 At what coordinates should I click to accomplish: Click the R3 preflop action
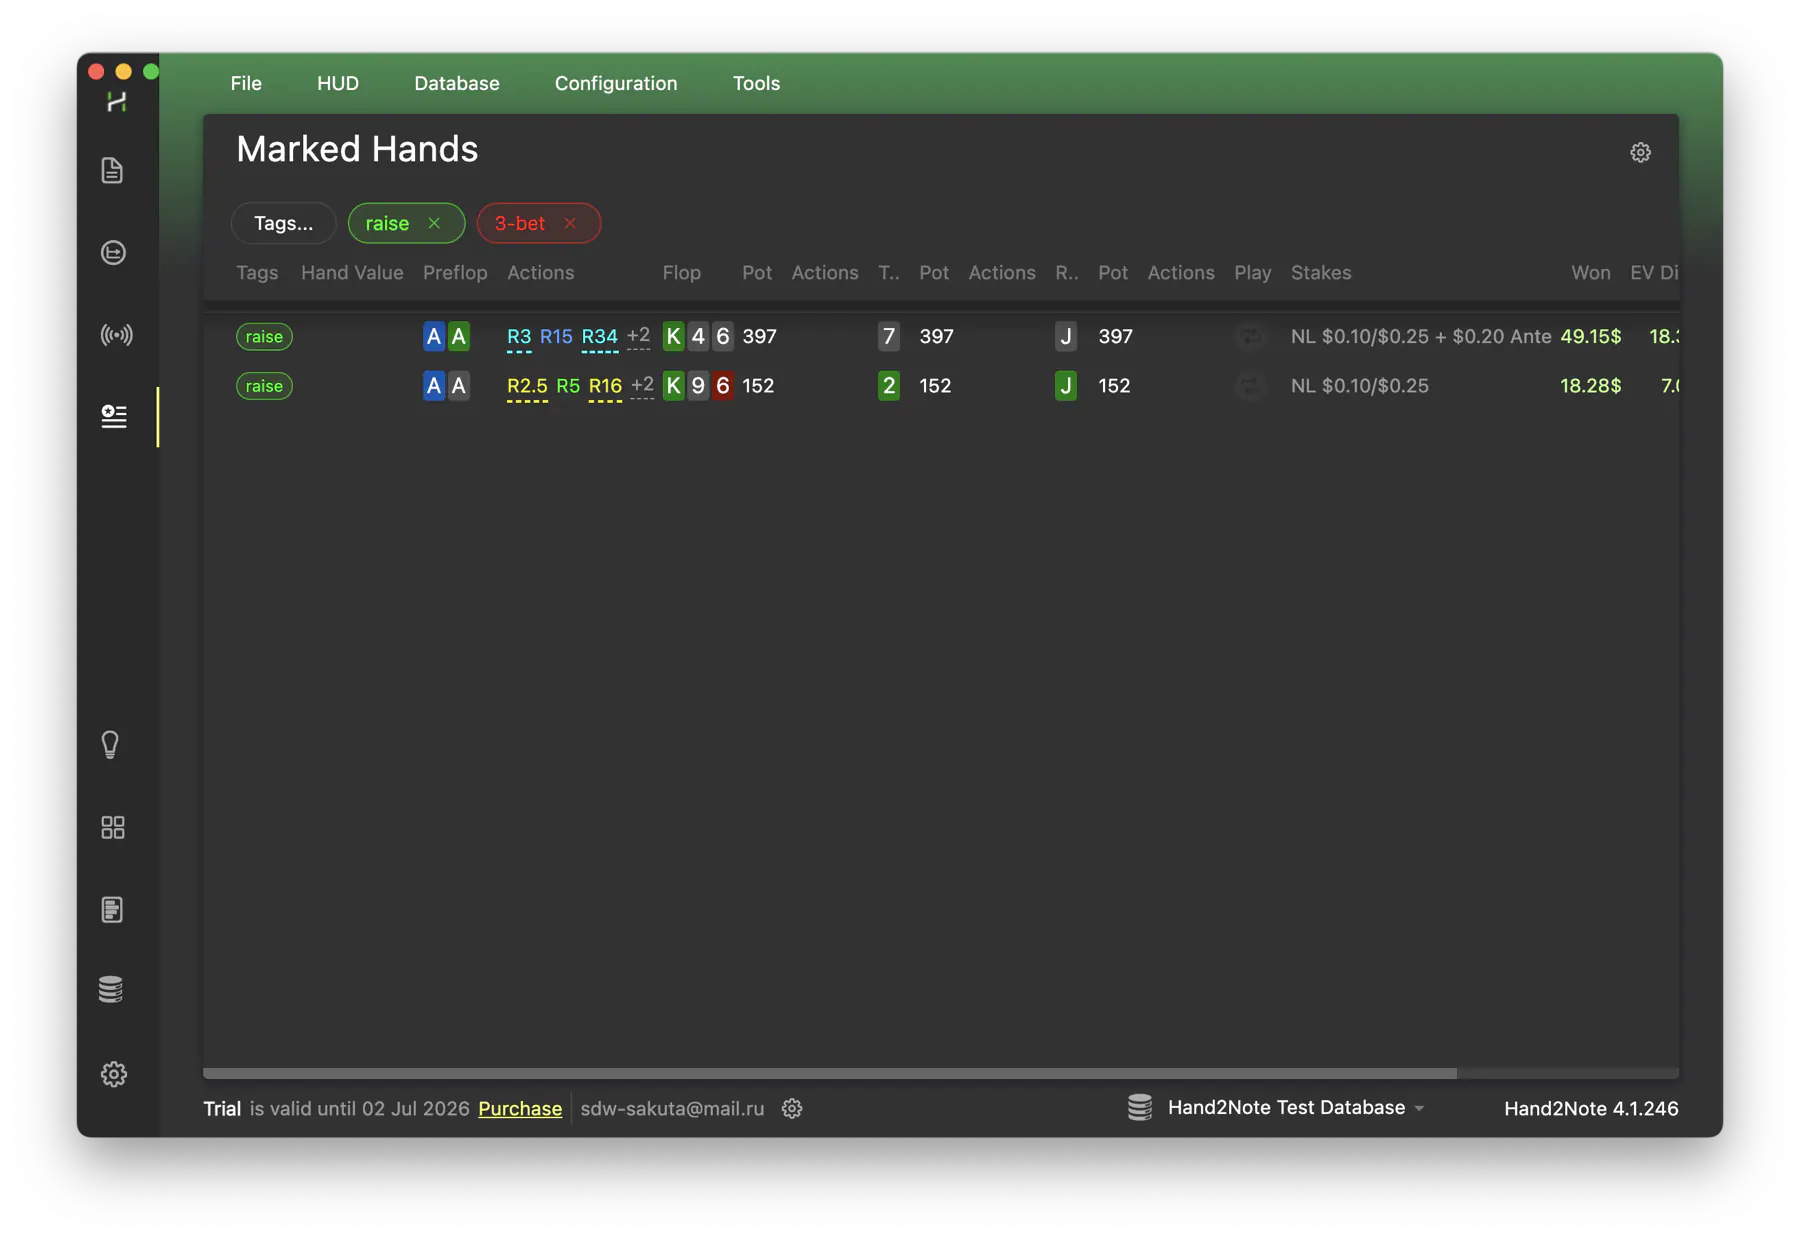pyautogui.click(x=519, y=337)
